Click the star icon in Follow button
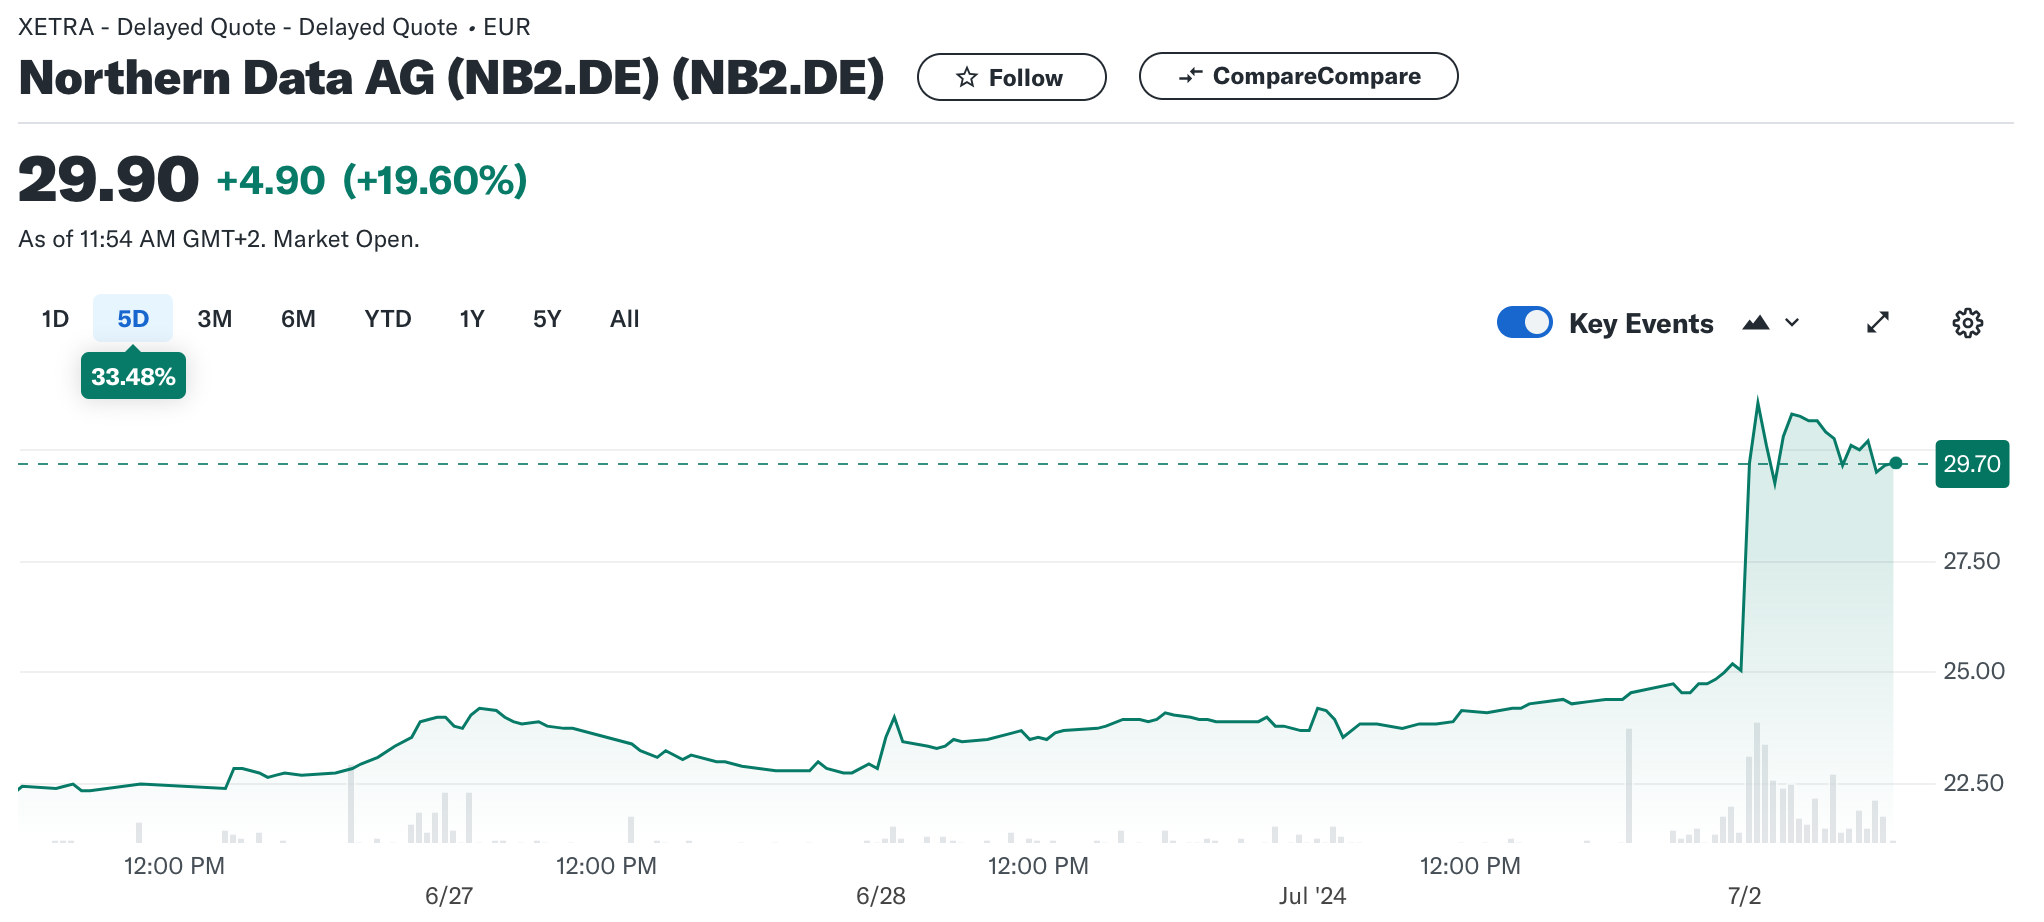The width and height of the screenshot is (2044, 922). pyautogui.click(x=966, y=77)
